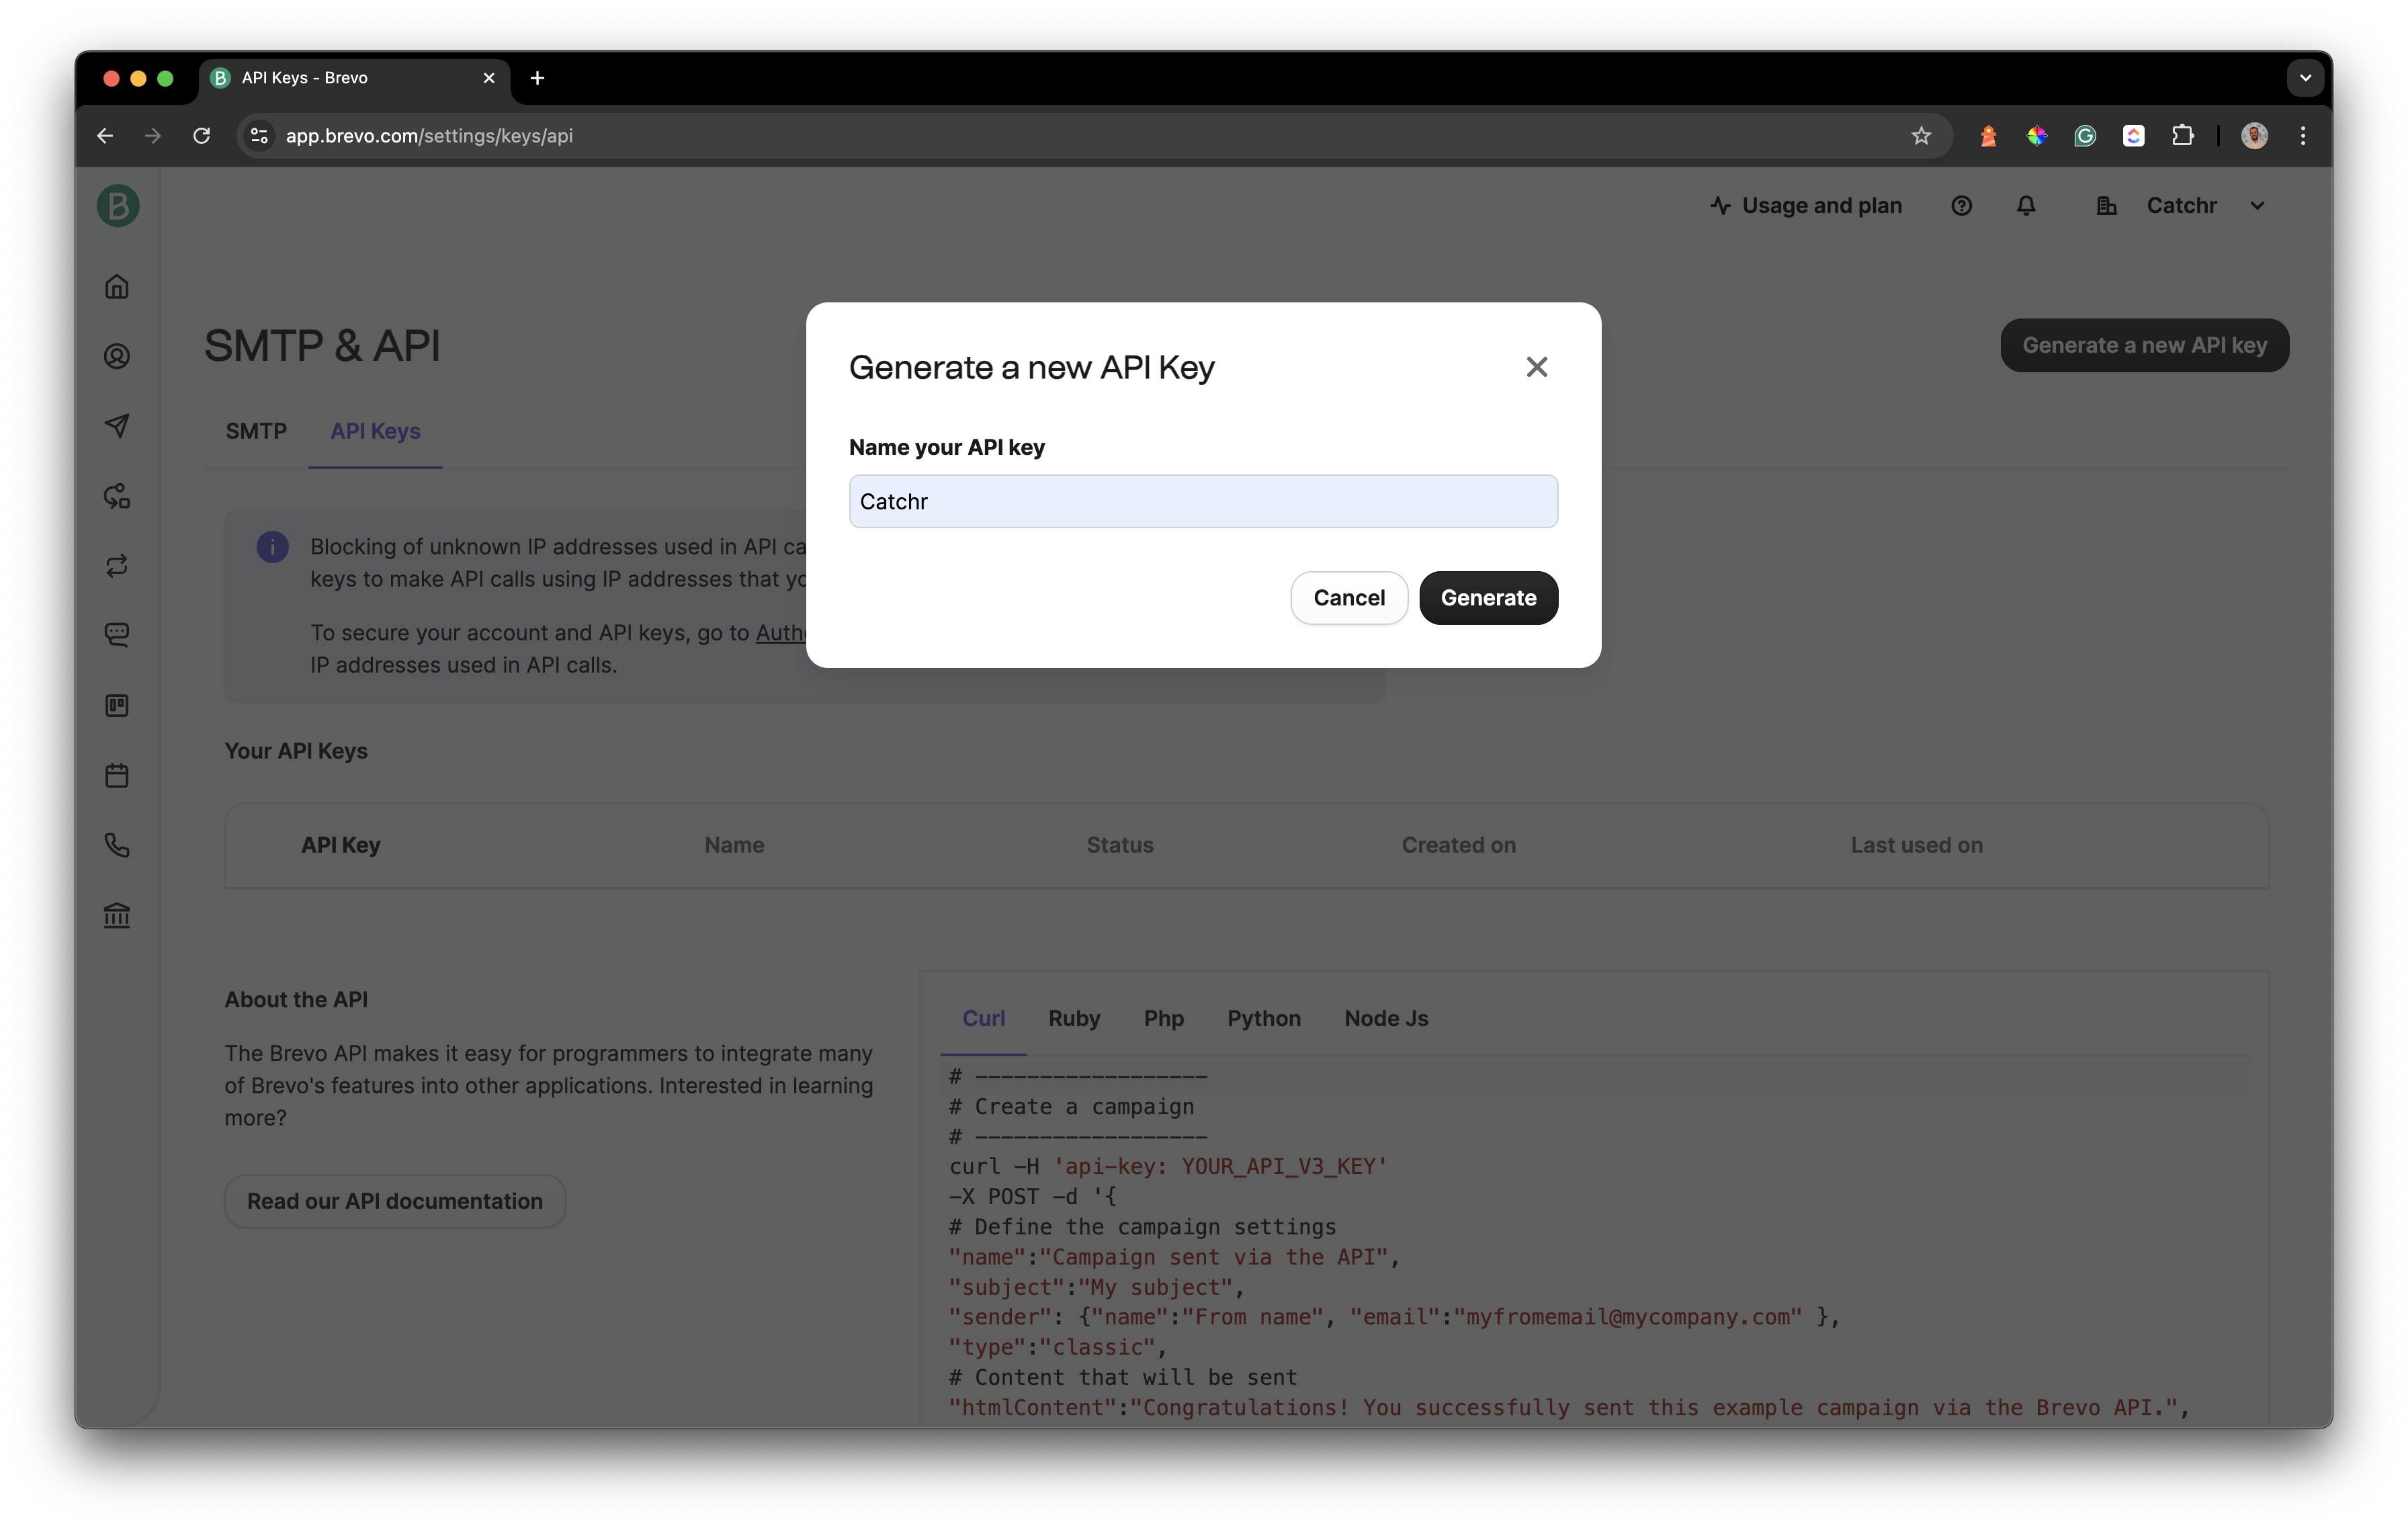
Task: Focus the Name your API key field
Action: pyautogui.click(x=1203, y=501)
